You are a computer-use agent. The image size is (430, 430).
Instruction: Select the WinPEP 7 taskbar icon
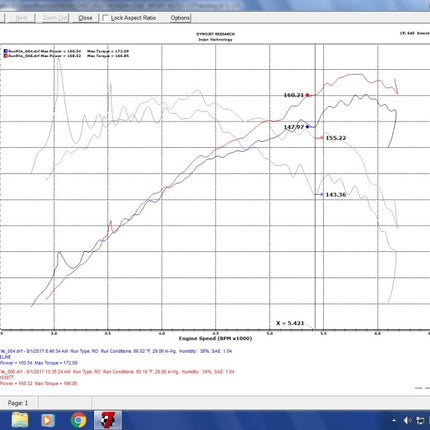(108, 420)
